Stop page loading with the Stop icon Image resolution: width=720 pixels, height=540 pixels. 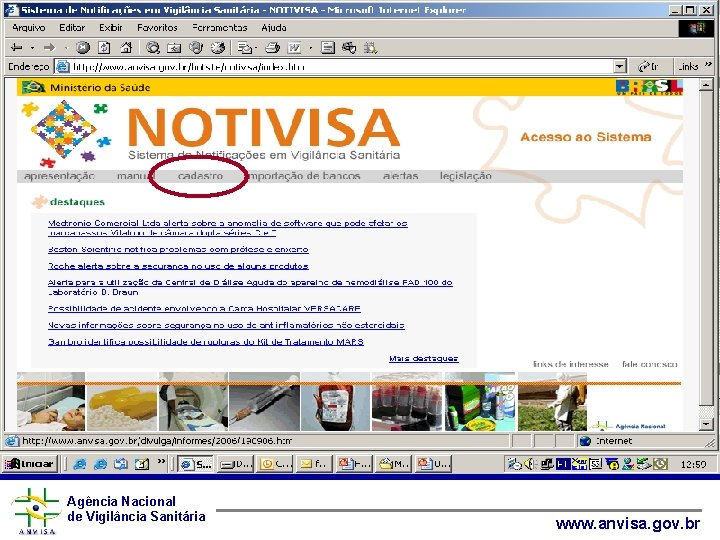(83, 47)
